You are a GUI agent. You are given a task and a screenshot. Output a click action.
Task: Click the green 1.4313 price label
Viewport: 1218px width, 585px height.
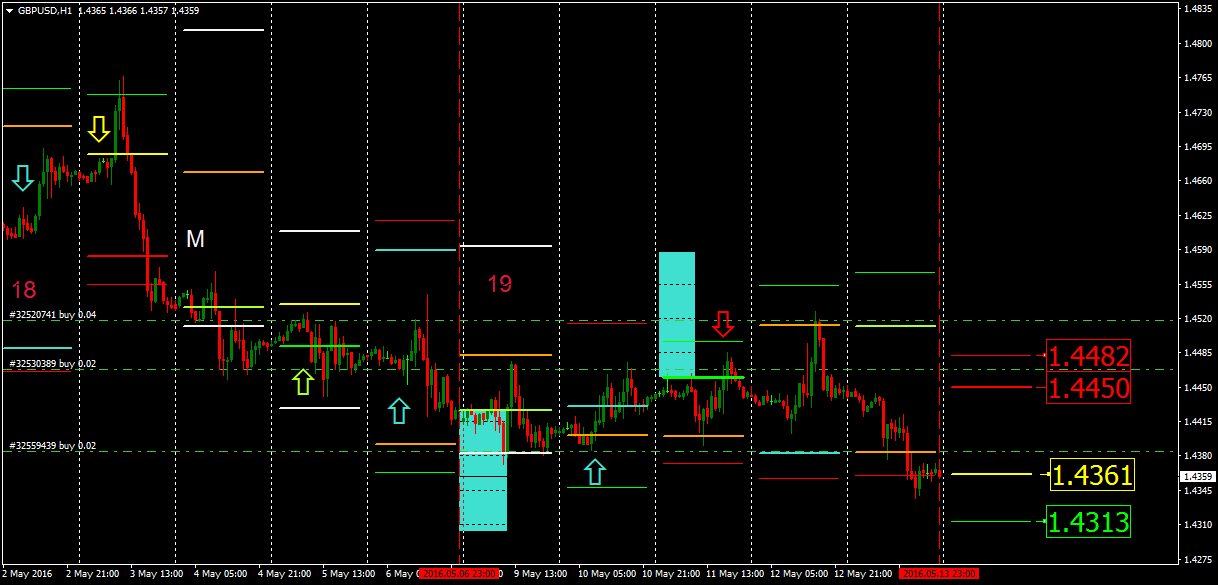[1089, 521]
